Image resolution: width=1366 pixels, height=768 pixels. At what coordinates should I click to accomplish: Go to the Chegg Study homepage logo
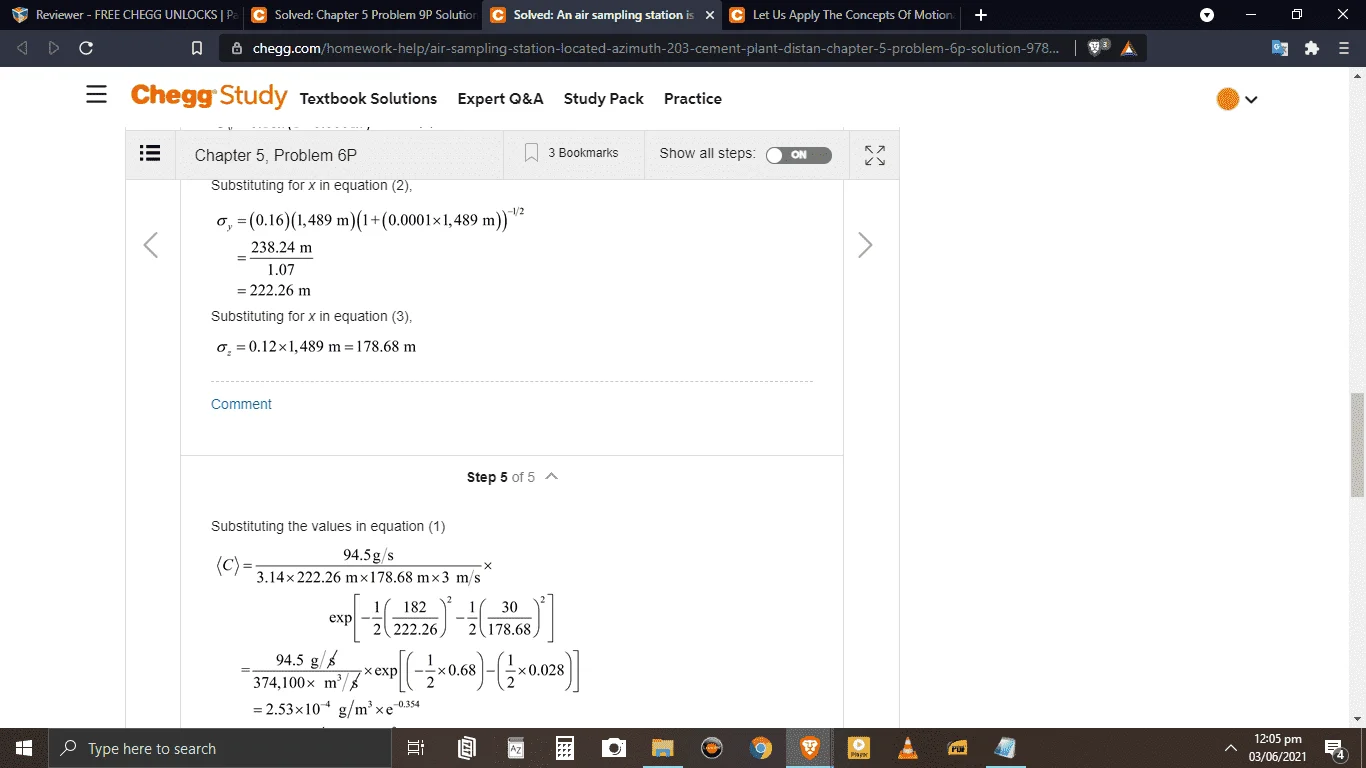tap(209, 96)
